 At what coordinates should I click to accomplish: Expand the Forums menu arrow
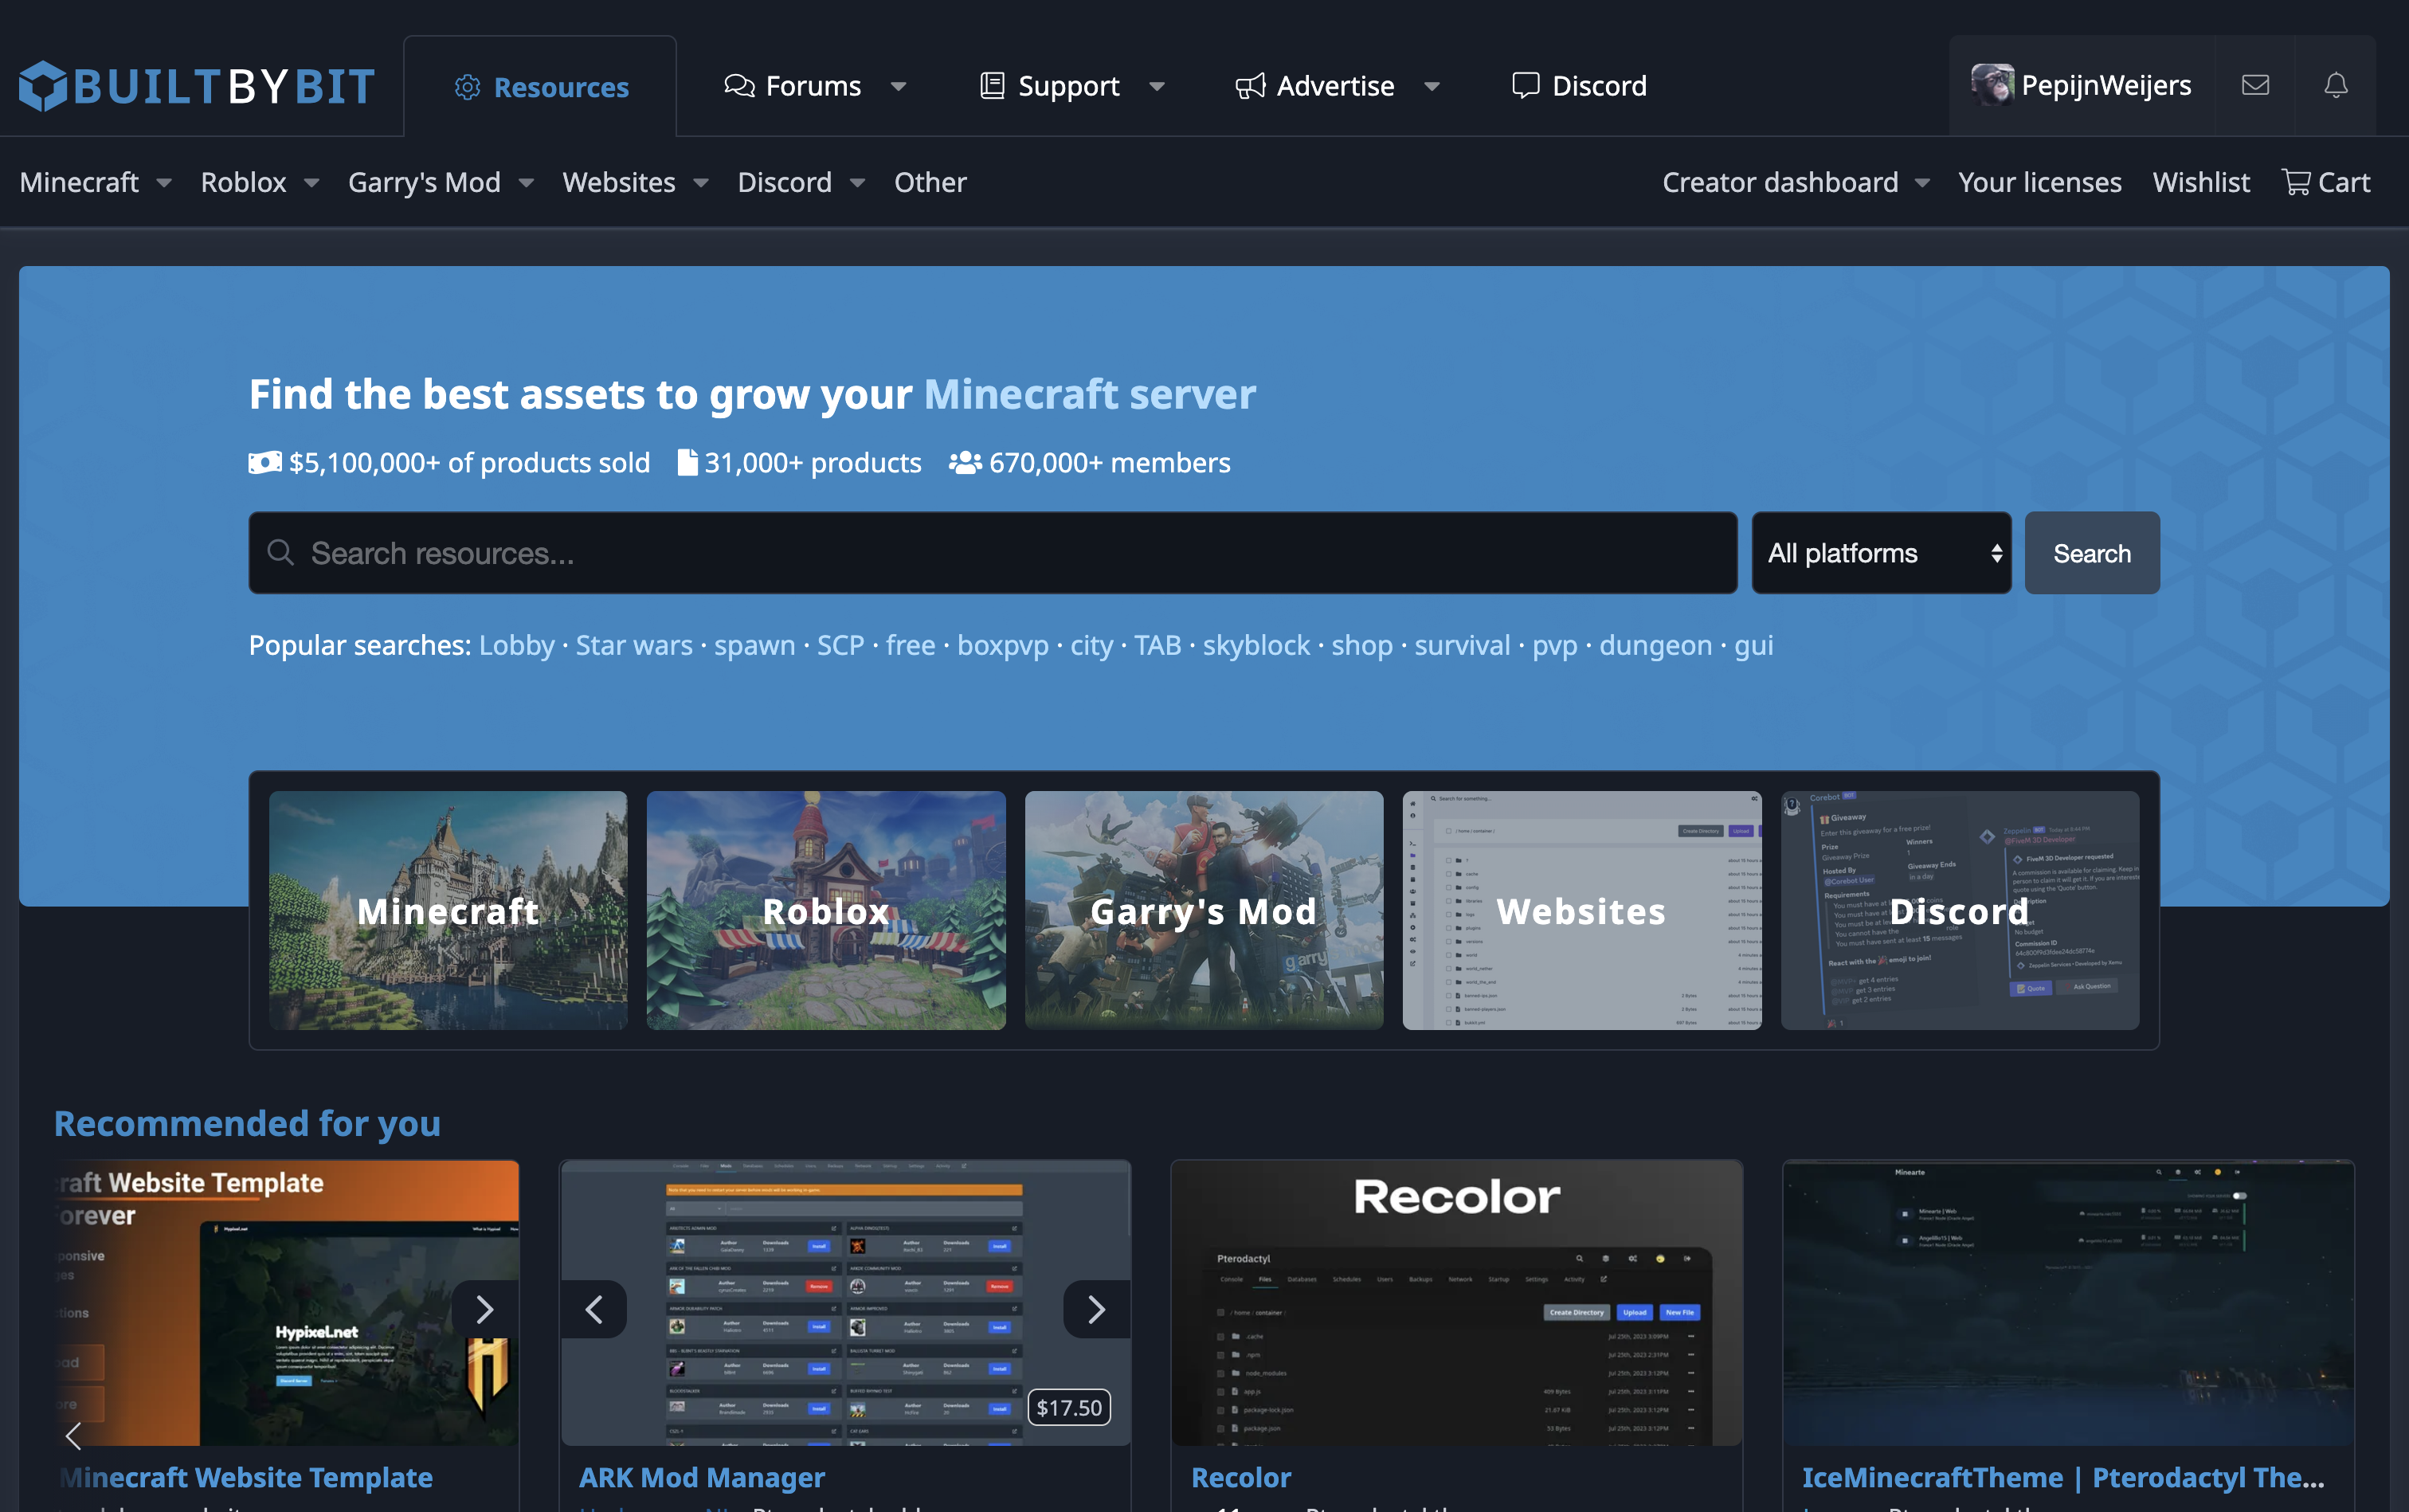click(898, 87)
